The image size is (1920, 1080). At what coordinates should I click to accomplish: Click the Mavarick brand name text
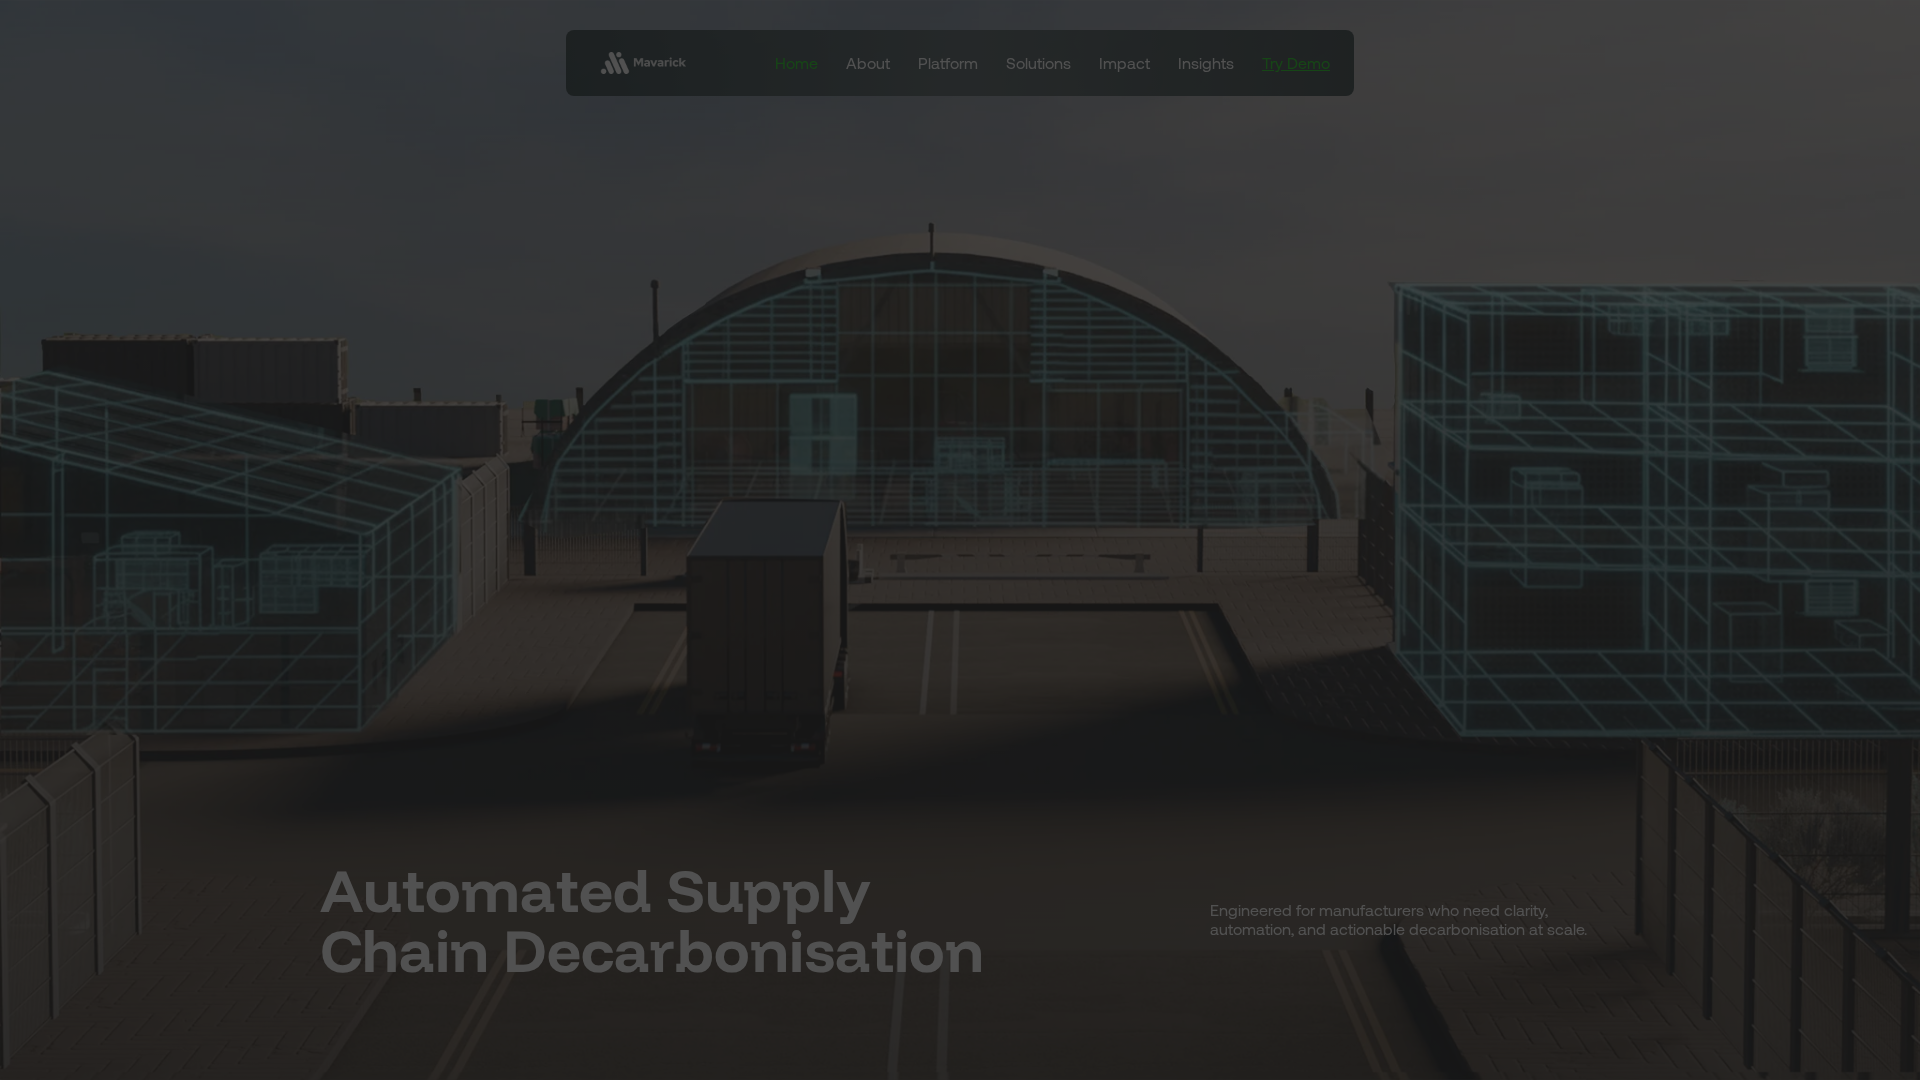659,62
